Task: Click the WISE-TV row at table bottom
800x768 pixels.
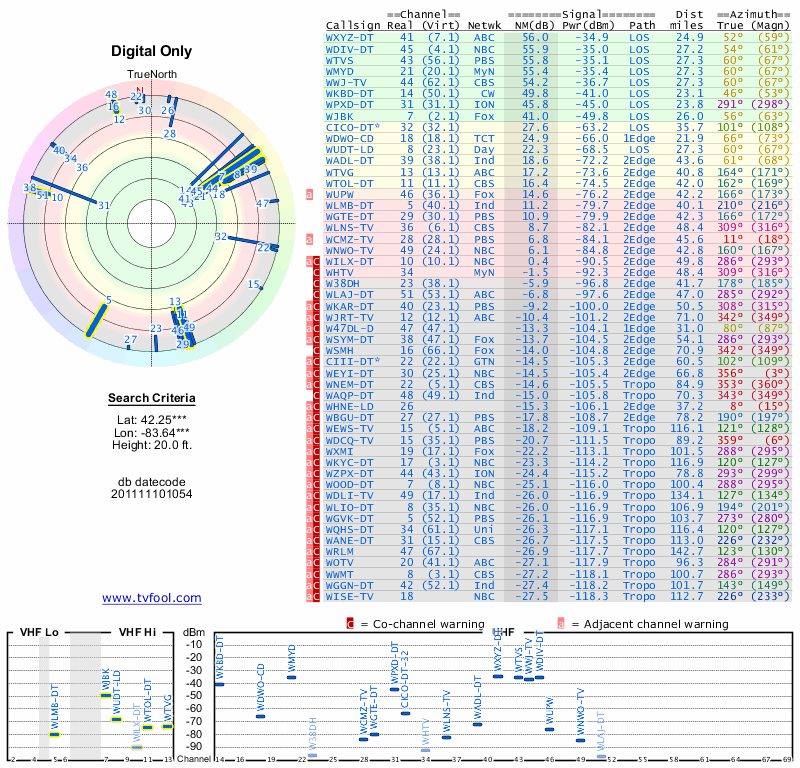Action: pyautogui.click(x=350, y=596)
